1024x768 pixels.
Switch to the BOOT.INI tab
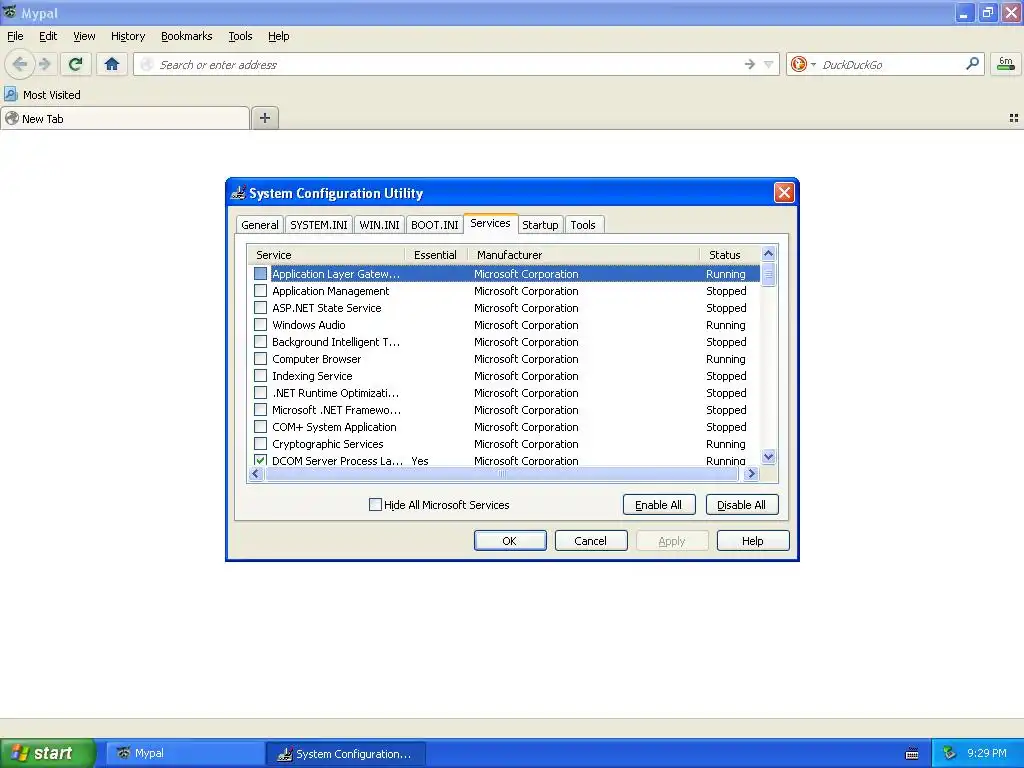pos(435,225)
